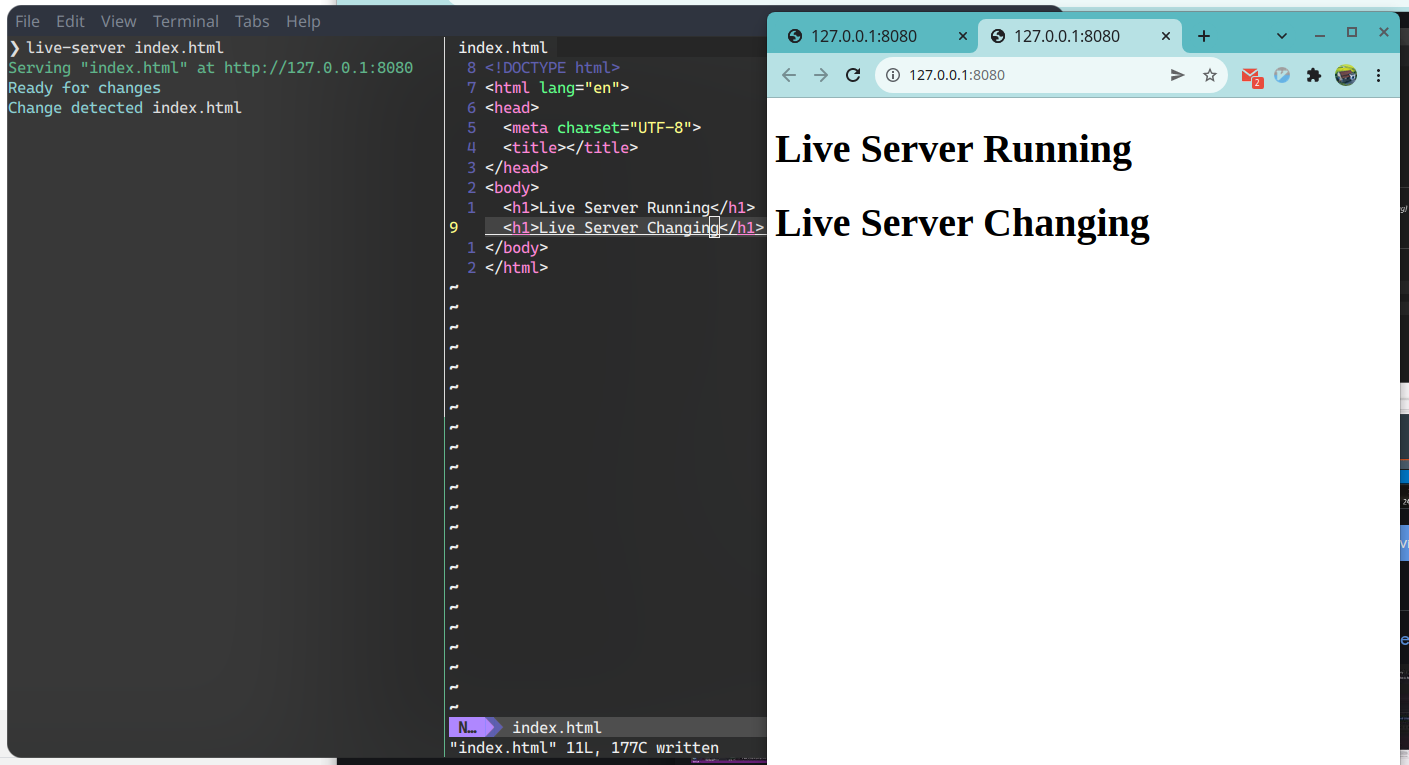1409x765 pixels.
Task: Open the Chrome extensions puzzle icon
Action: tap(1313, 75)
